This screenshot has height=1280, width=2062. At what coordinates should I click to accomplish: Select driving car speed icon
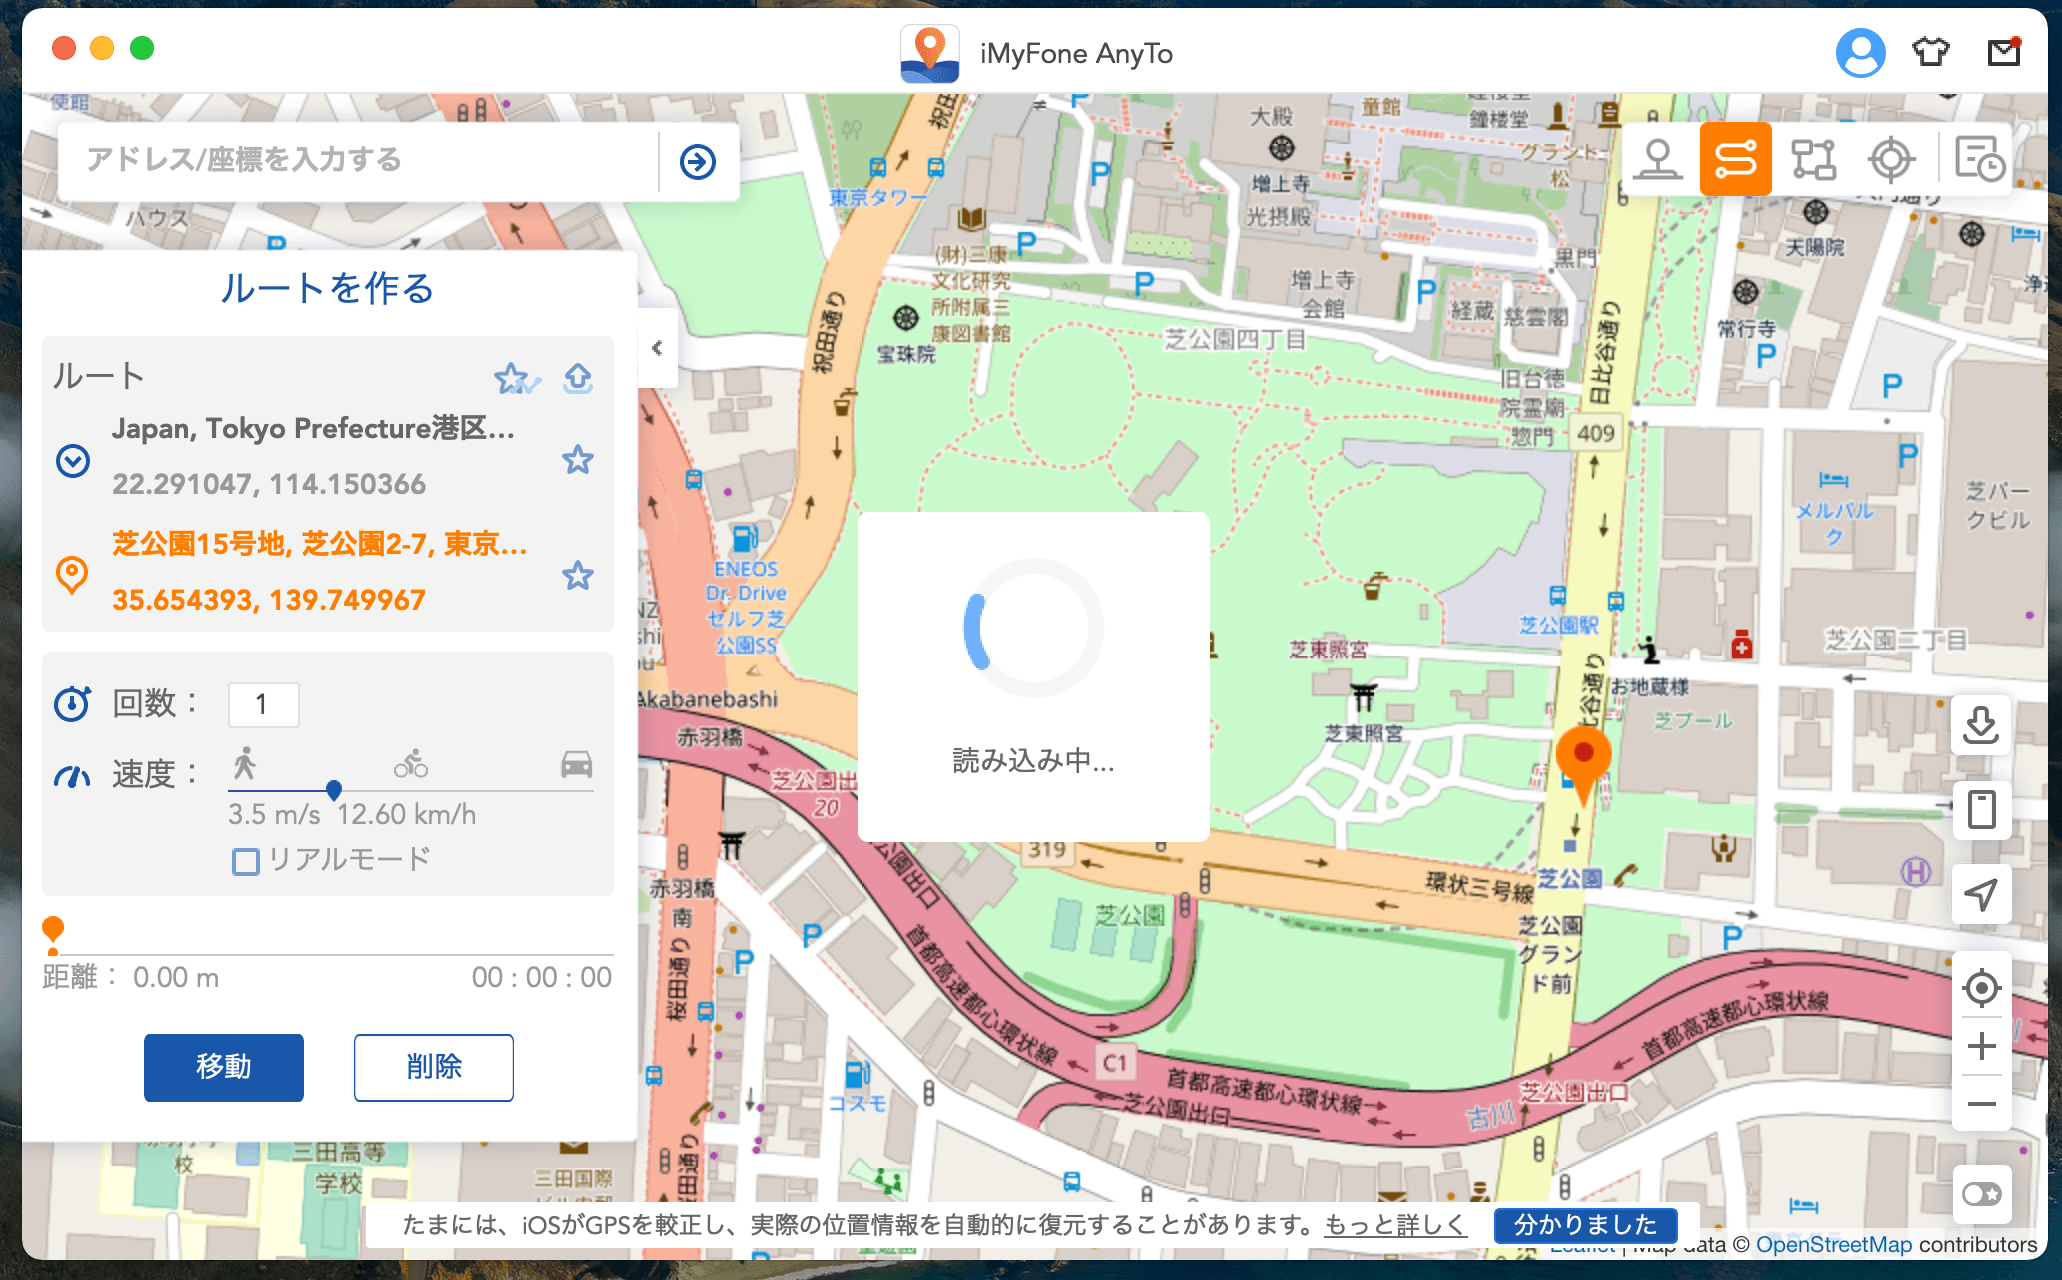576,764
